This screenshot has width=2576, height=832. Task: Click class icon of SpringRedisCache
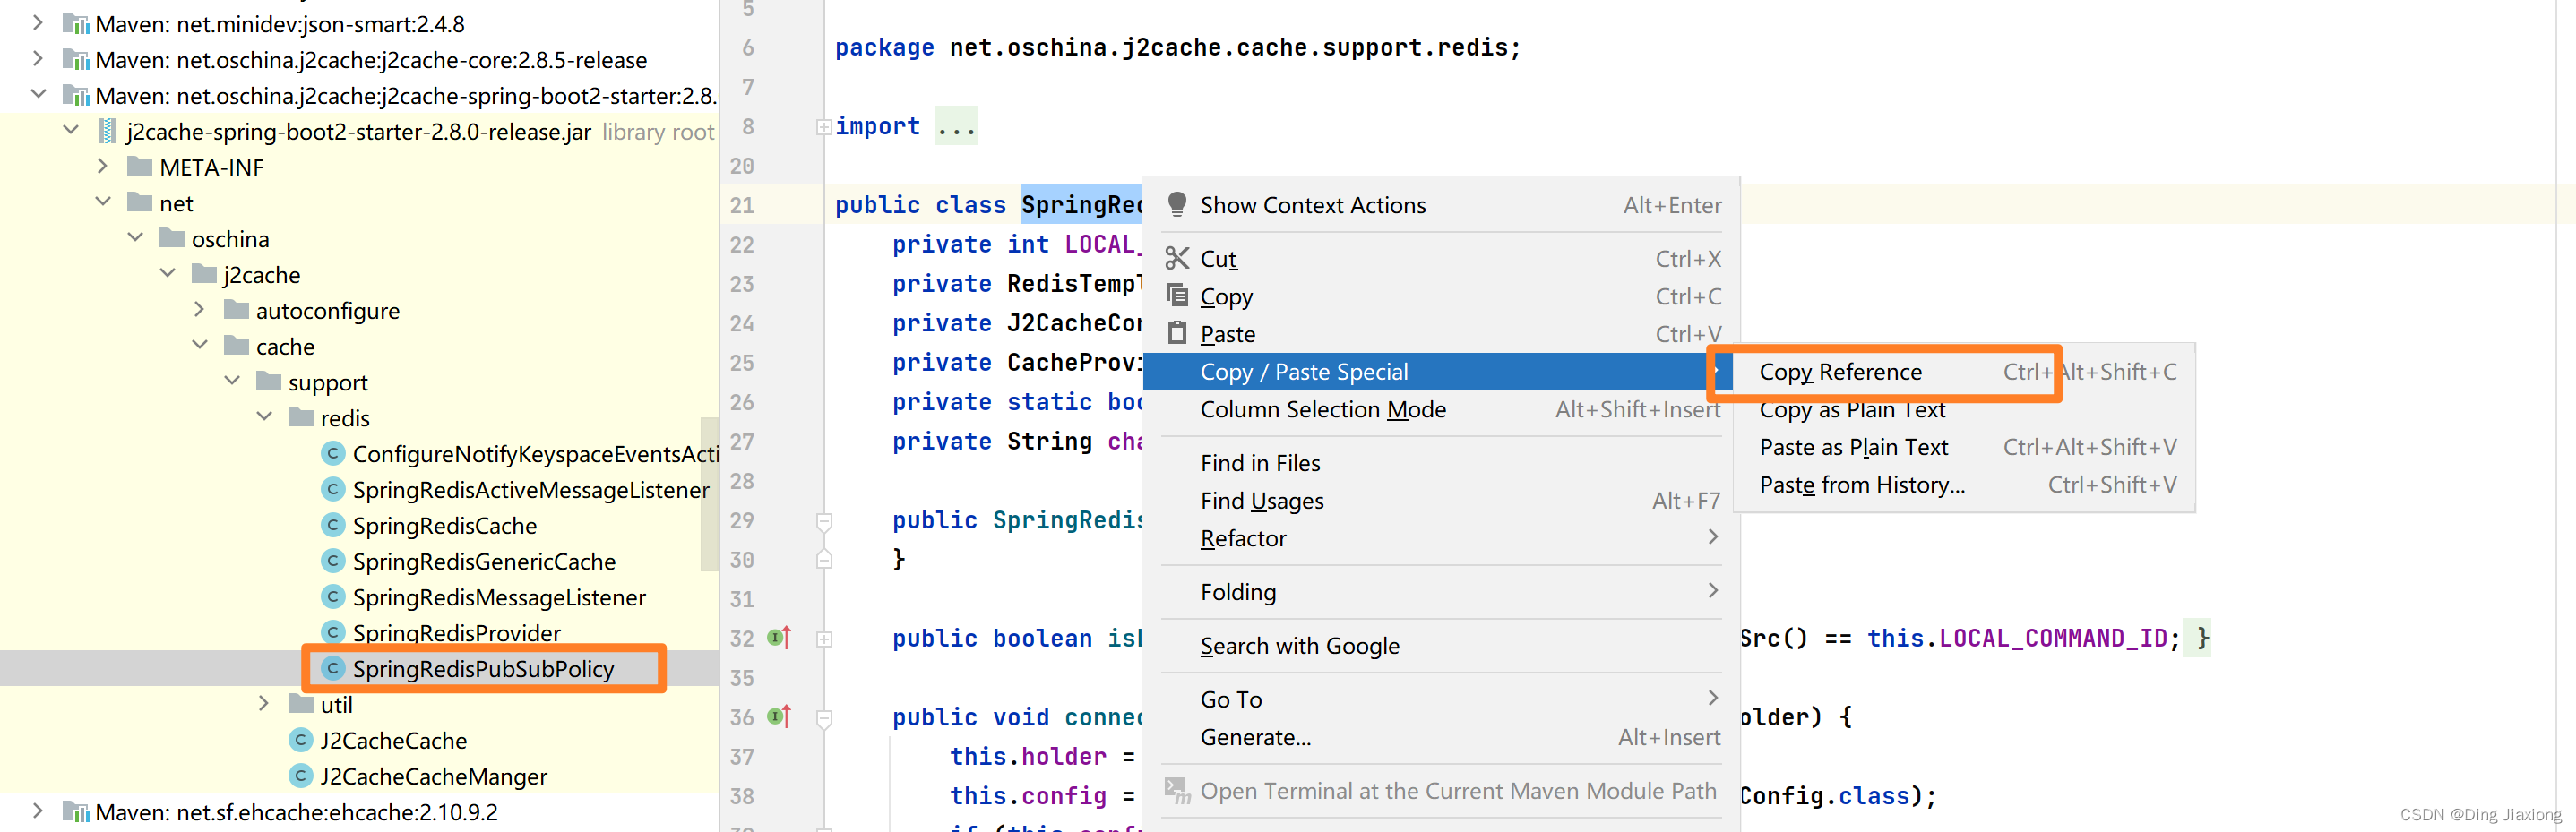333,525
